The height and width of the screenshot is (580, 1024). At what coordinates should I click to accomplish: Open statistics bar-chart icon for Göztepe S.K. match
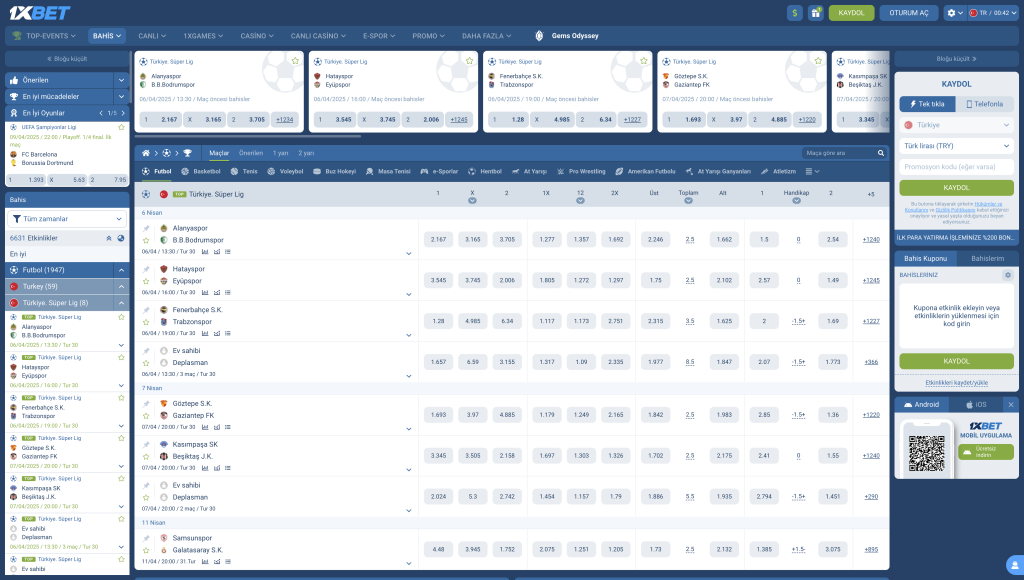point(205,427)
